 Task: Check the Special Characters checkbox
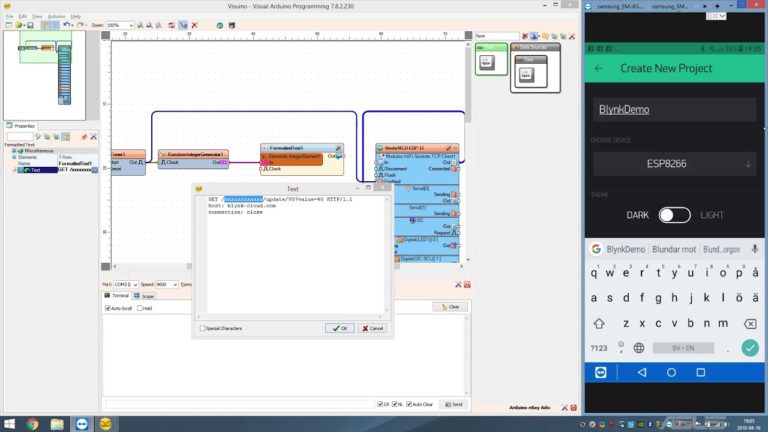(x=202, y=328)
